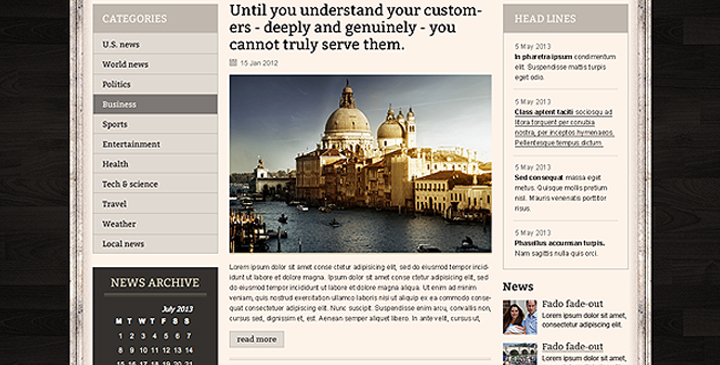The image size is (720, 365).
Task: Select day 1 in the July 2013 calendar
Action: tap(121, 336)
